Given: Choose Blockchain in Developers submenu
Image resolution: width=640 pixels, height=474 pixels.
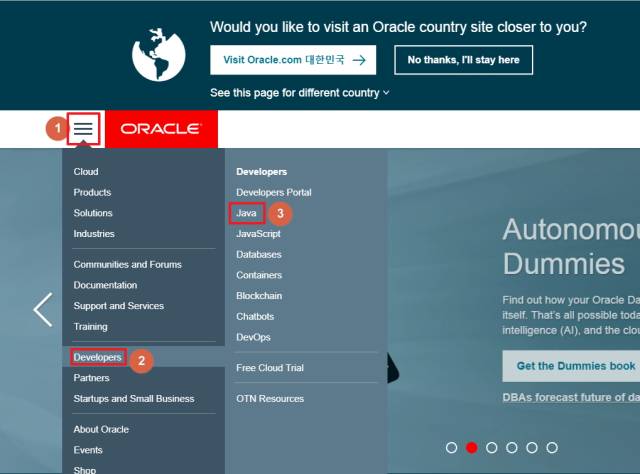Looking at the screenshot, I should pos(259,296).
